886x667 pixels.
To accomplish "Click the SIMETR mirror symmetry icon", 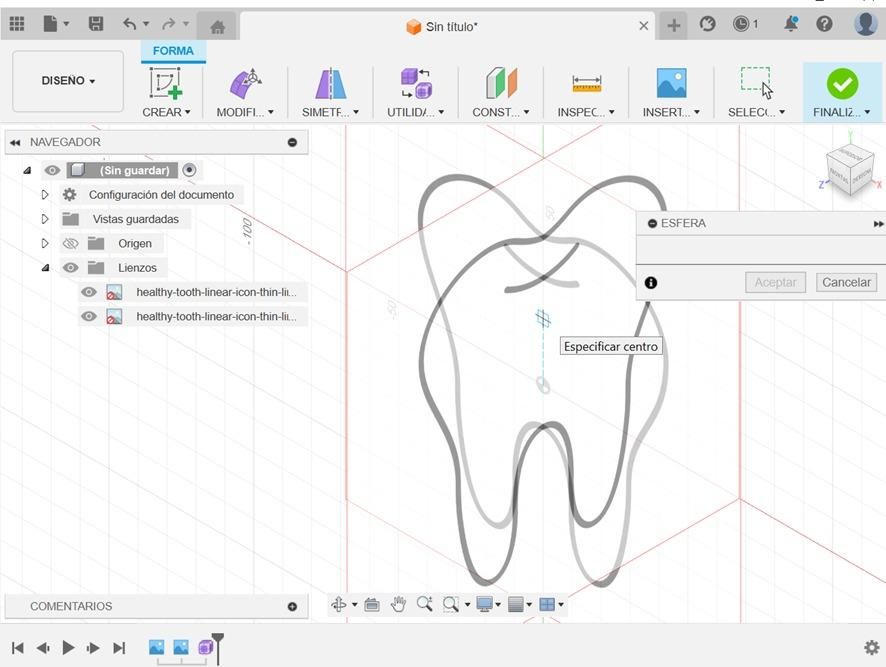I will click(331, 84).
